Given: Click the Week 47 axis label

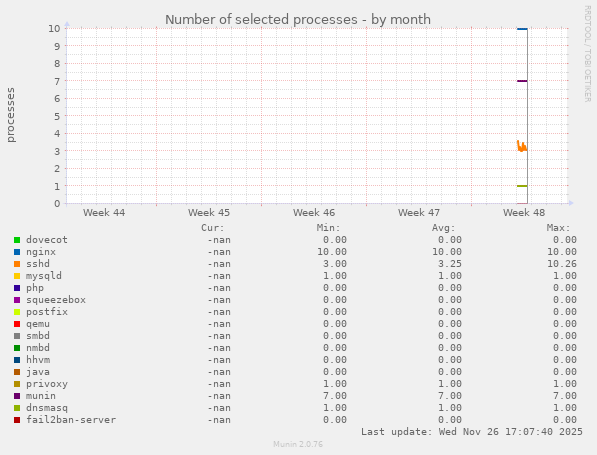Looking at the screenshot, I should 419,213.
